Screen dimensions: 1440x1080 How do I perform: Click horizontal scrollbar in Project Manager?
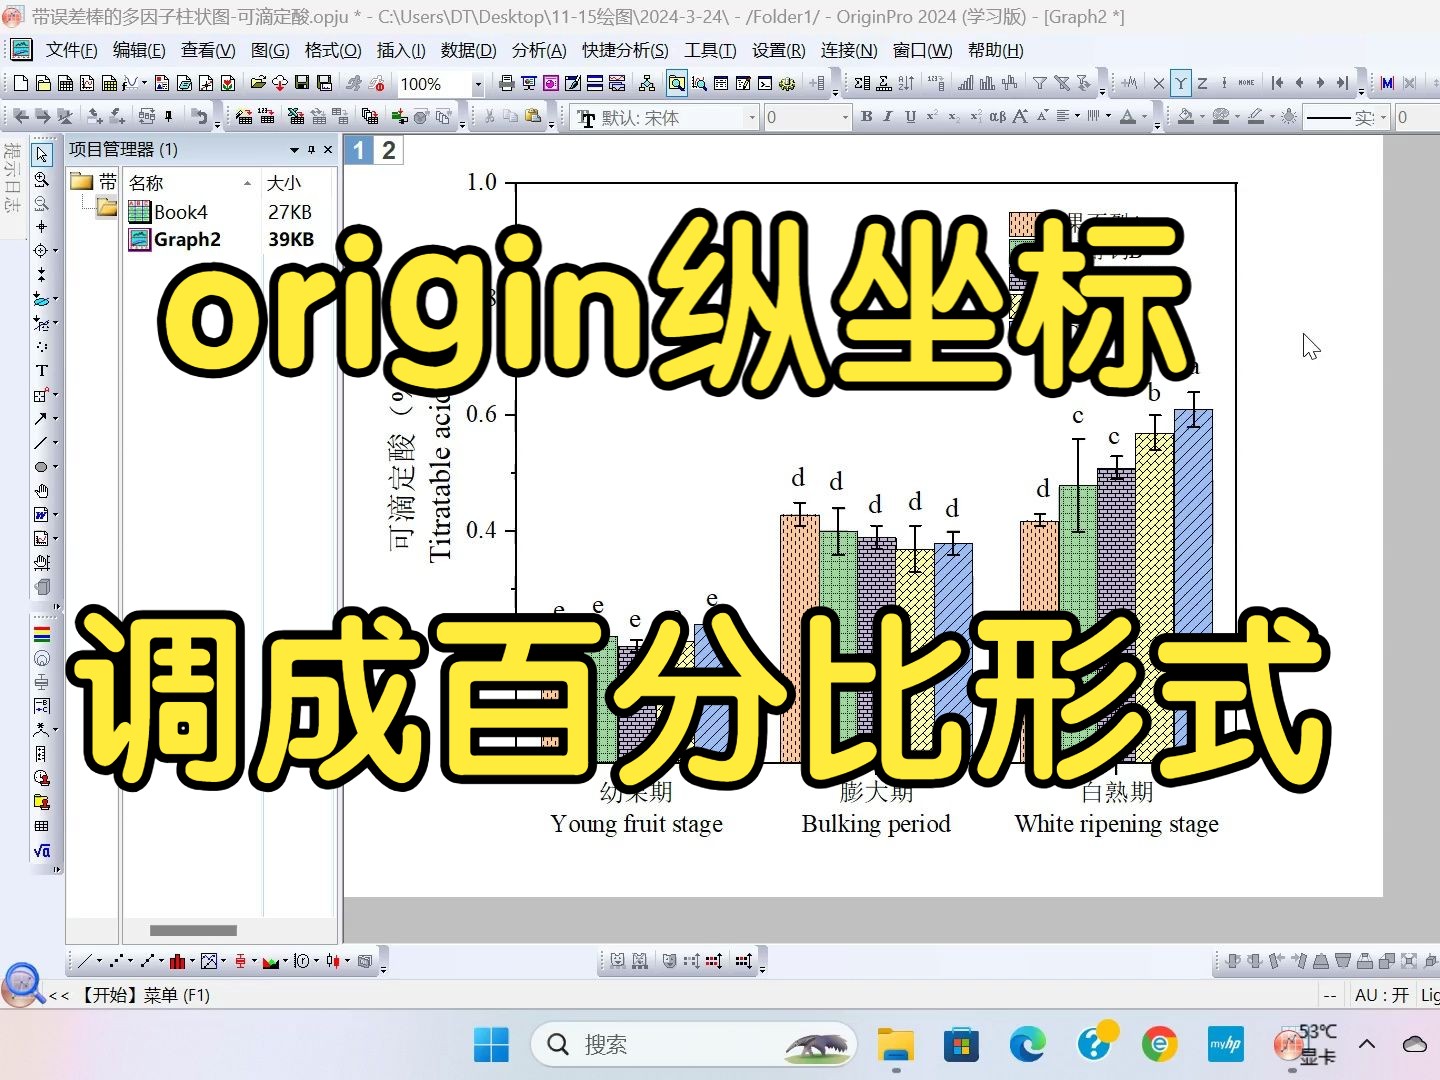tap(193, 930)
